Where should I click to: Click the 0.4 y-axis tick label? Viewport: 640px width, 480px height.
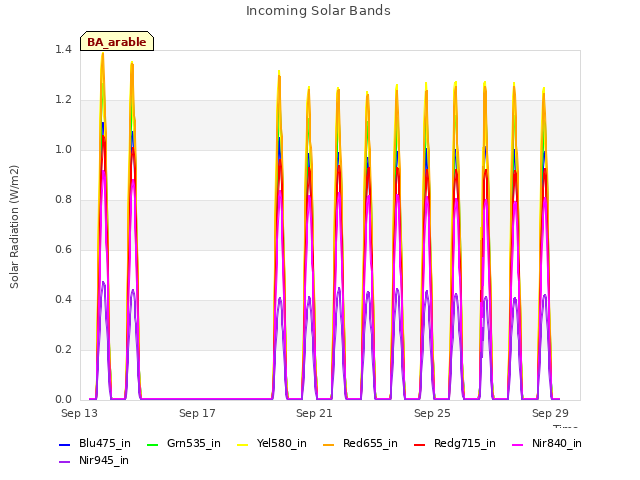pyautogui.click(x=63, y=300)
